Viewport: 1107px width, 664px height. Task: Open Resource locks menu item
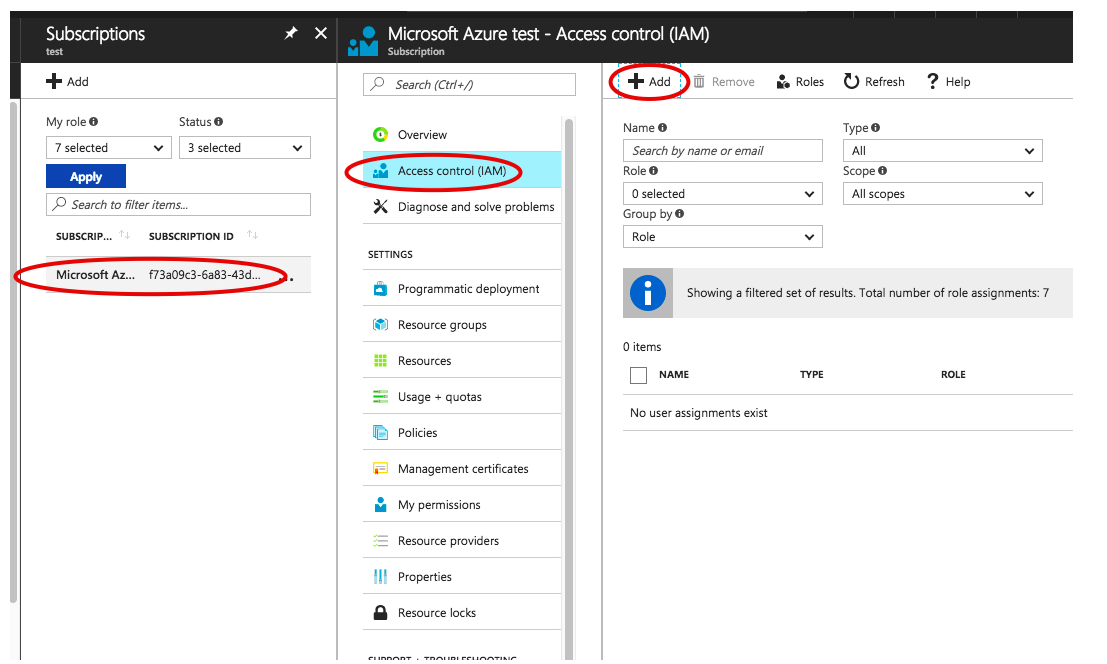point(462,612)
